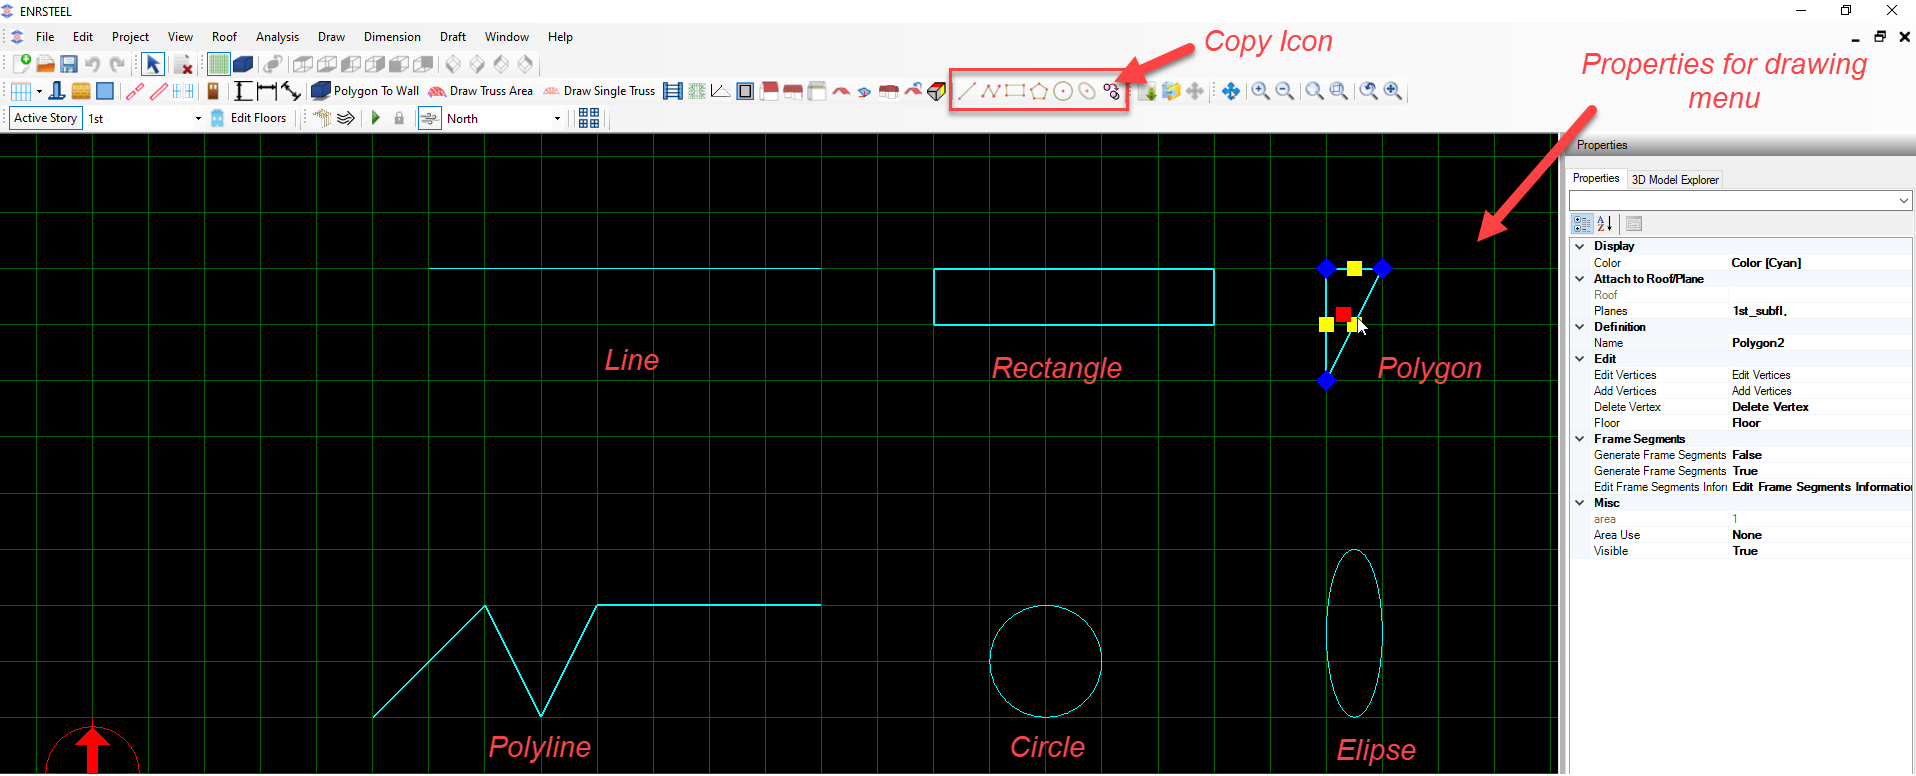Viewport: 1916px width, 776px height.
Task: Collapse the Frame Segments section
Action: point(1580,439)
